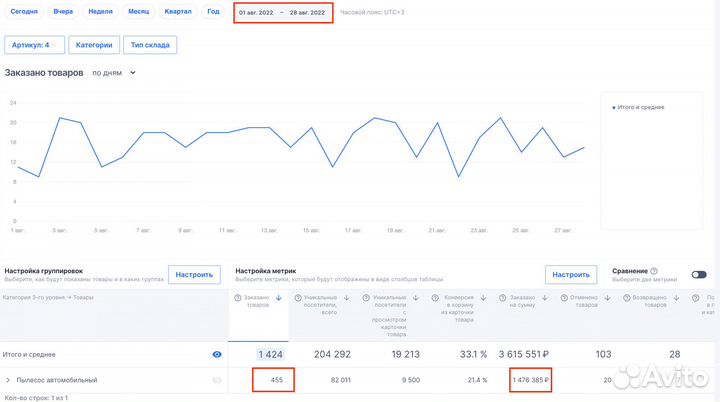Click 'Итого и среднее' chart legend marker
This screenshot has height=402, width=720.
point(613,107)
